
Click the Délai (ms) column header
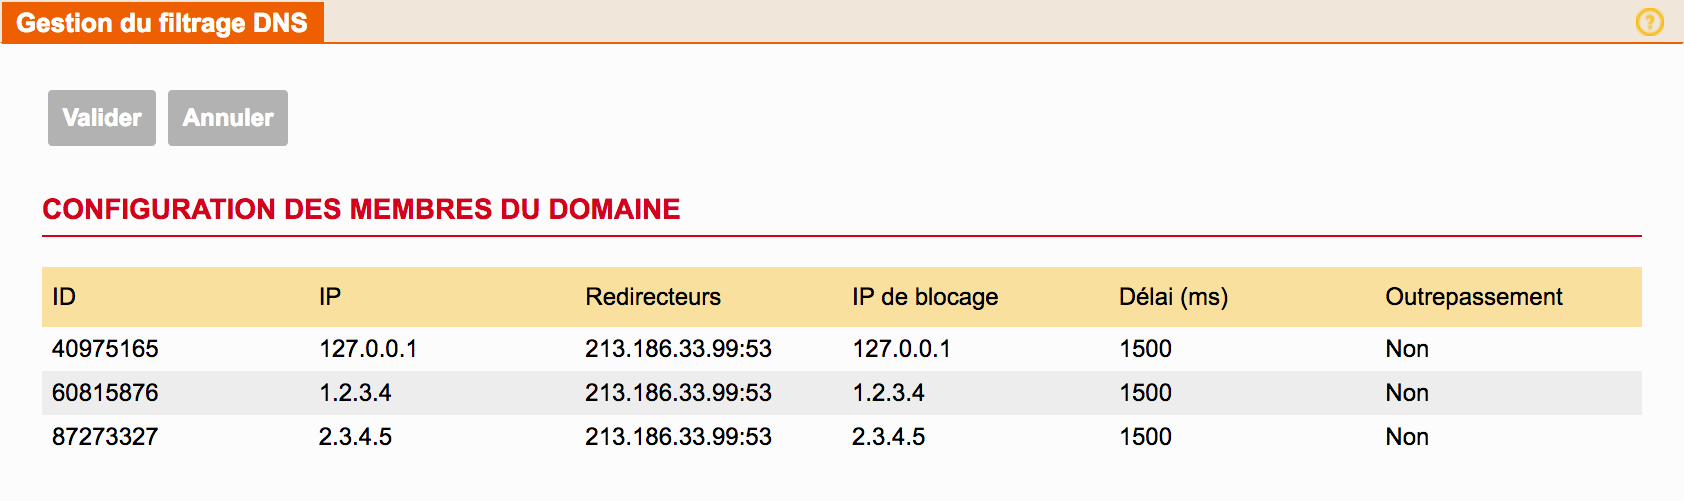(x=1173, y=297)
